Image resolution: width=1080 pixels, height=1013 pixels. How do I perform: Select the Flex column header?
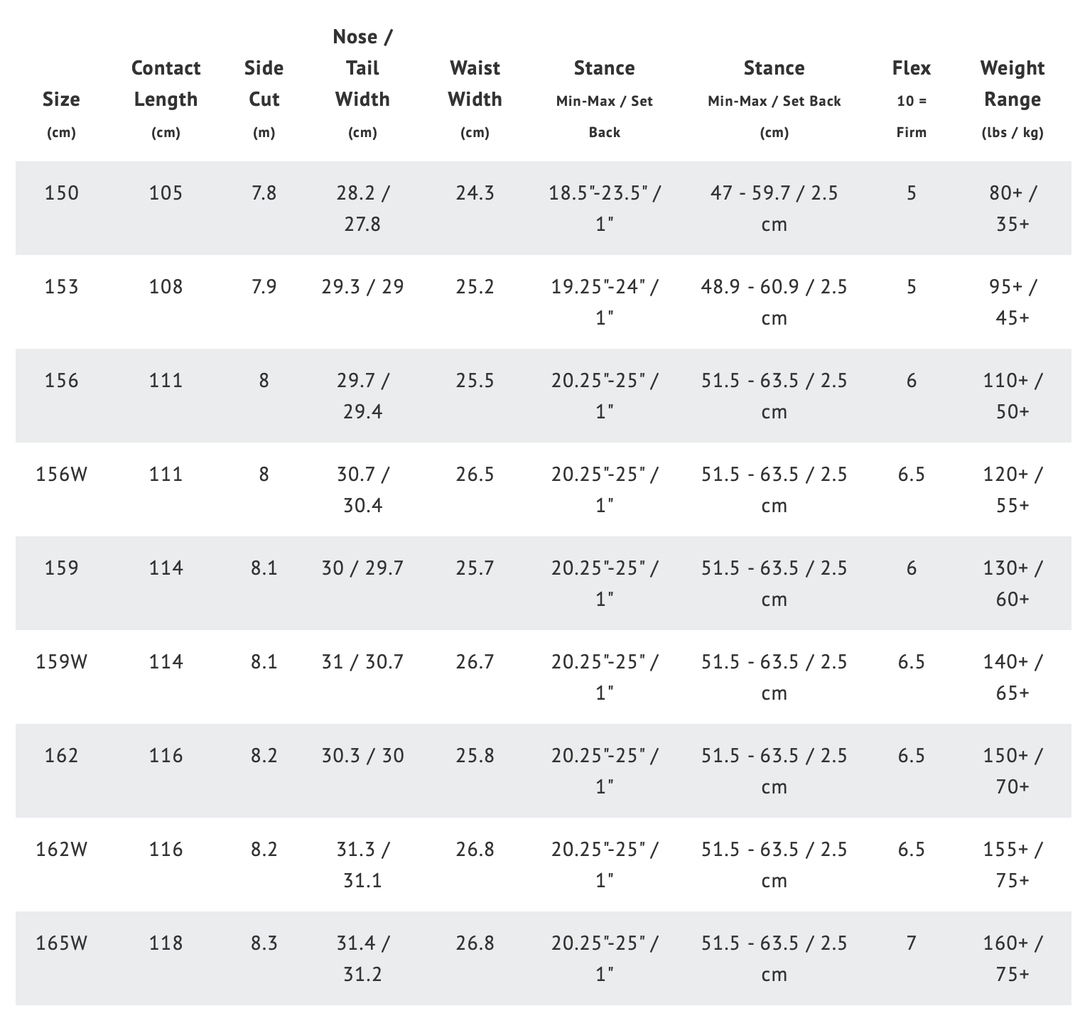pyautogui.click(x=911, y=68)
